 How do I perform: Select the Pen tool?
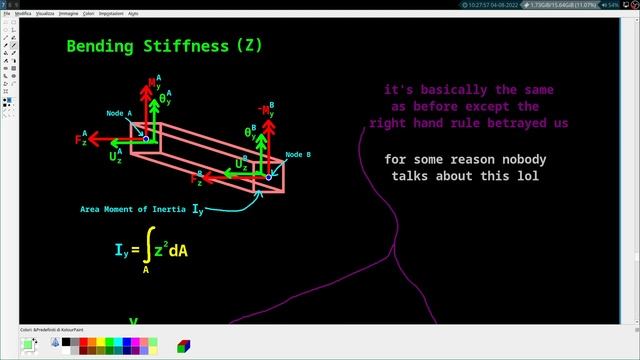[x=13, y=38]
